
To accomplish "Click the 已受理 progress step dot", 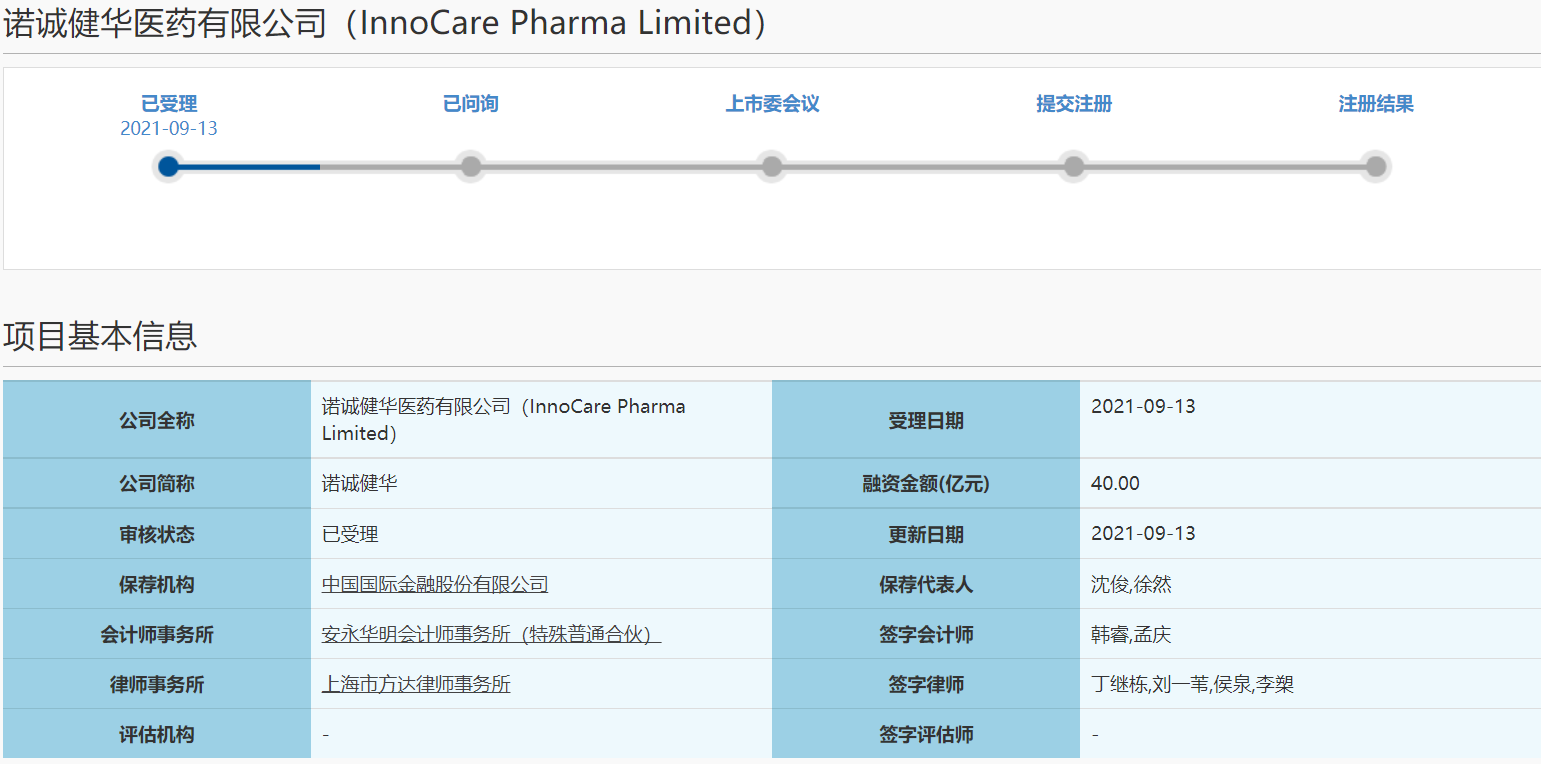I will point(169,166).
